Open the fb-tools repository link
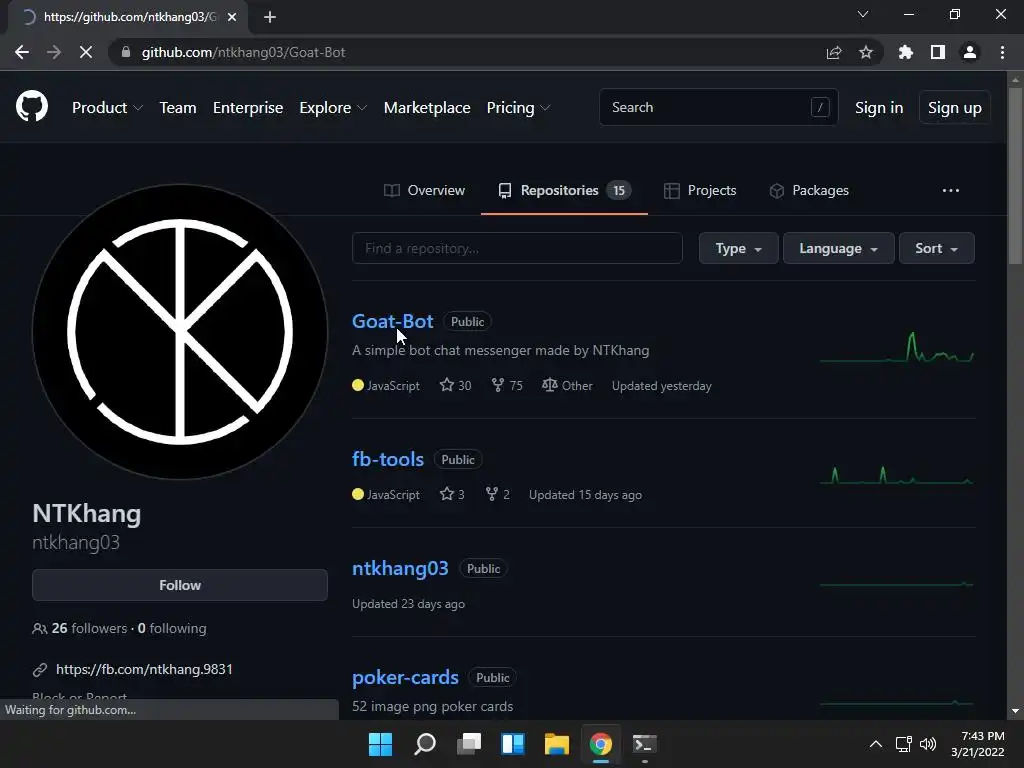The image size is (1024, 768). pyautogui.click(x=388, y=459)
